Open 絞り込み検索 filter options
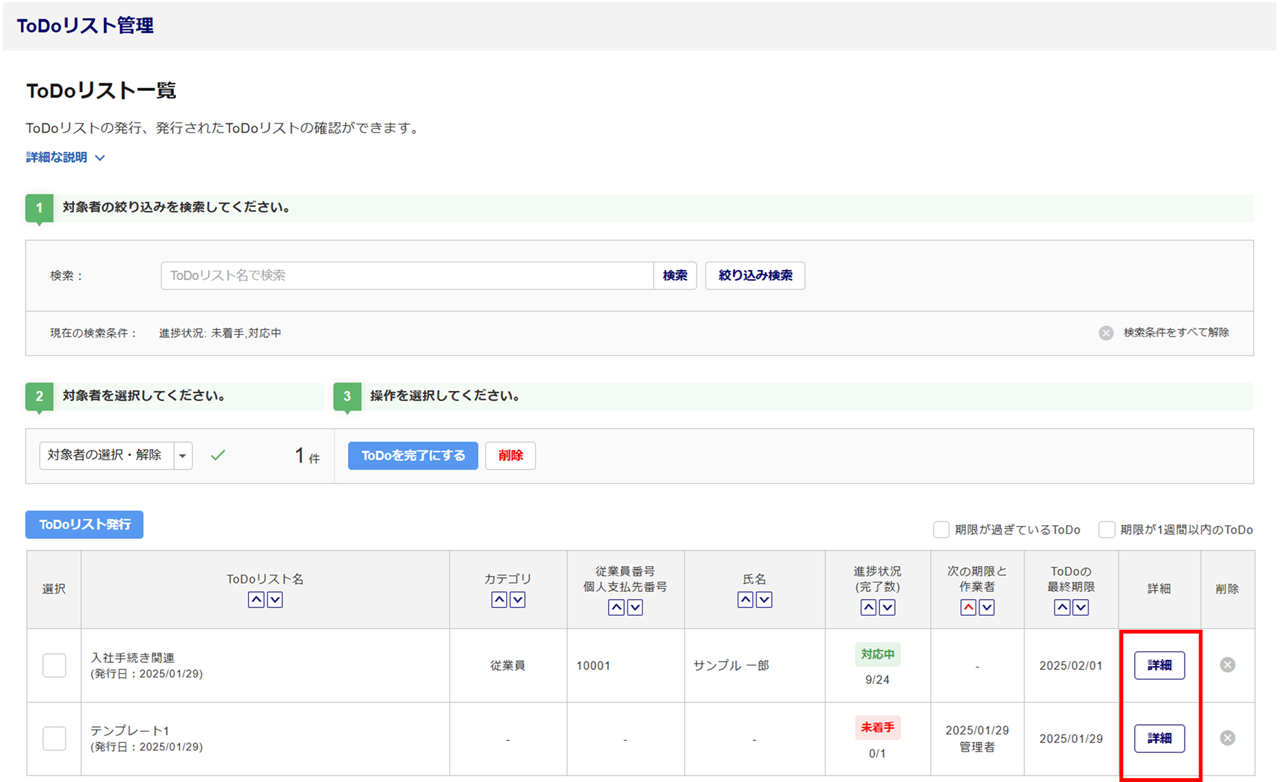Image resolution: width=1280 pixels, height=782 pixels. pos(755,275)
